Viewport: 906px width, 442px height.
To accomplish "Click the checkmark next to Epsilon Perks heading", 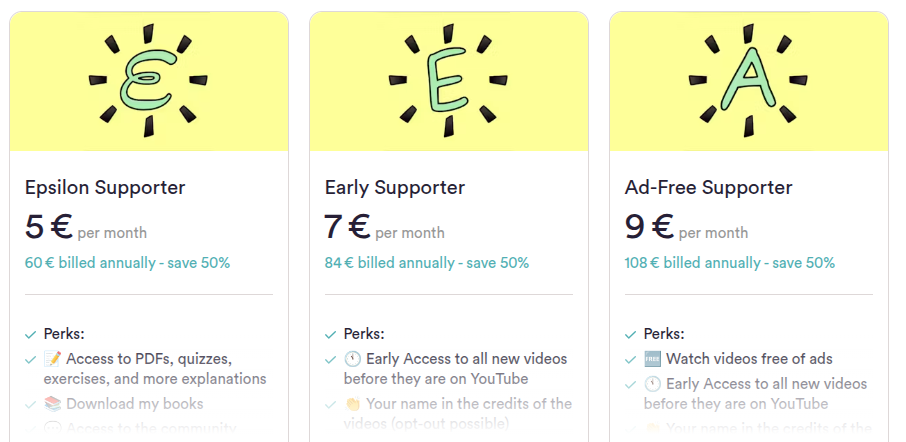I will (30, 334).
